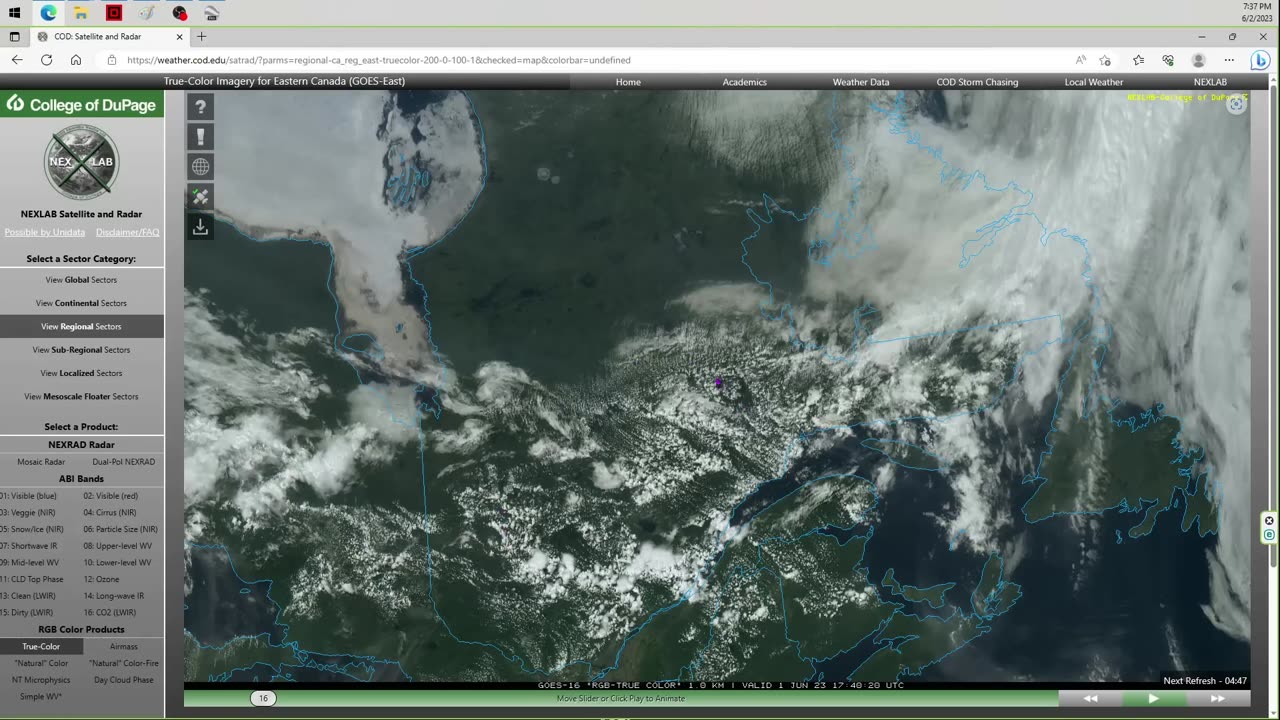Open the Home menu item
Screen dimensions: 1280x720
pyautogui.click(x=628, y=82)
